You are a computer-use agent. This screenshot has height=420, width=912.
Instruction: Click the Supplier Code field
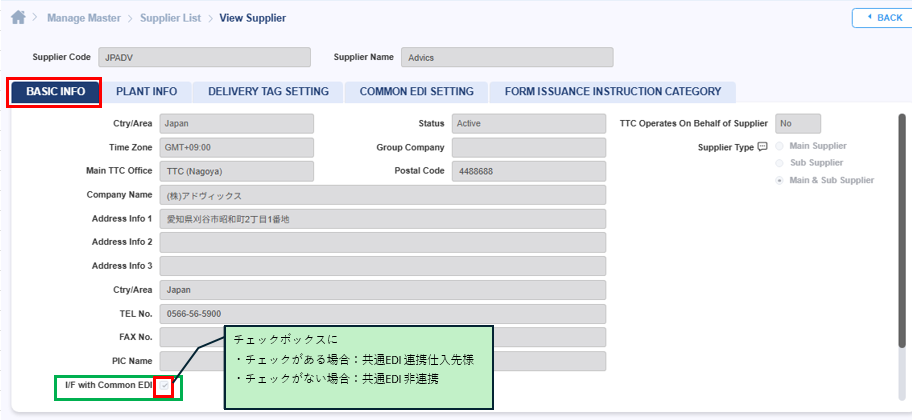pos(204,58)
